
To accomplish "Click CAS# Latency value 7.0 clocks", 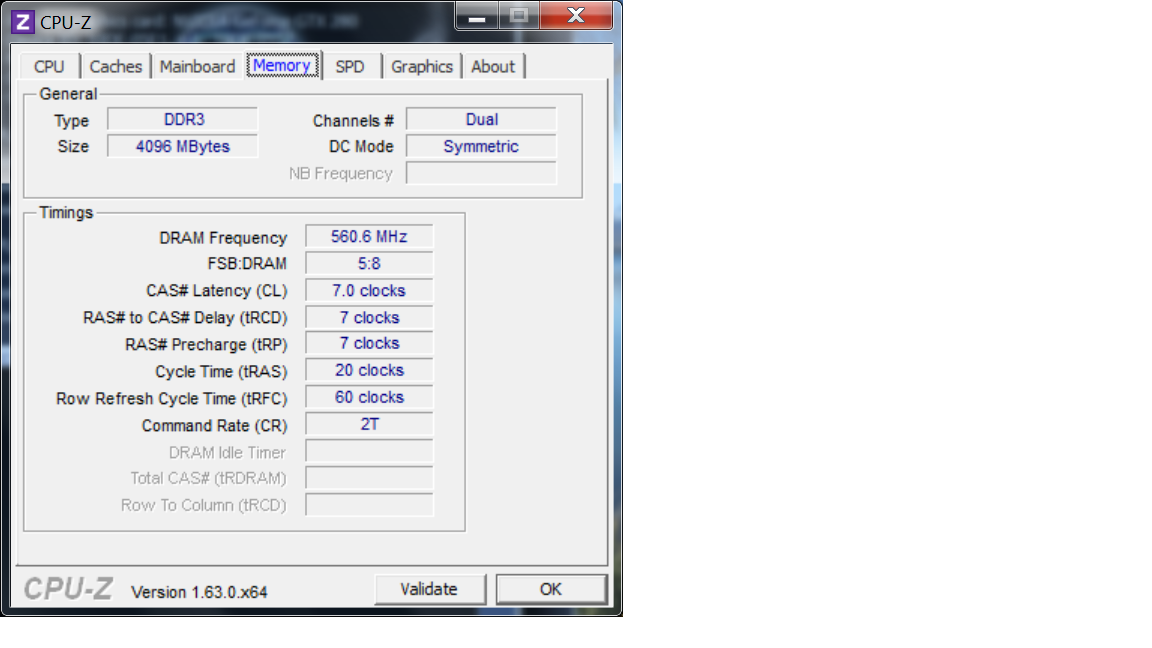I will pos(369,290).
